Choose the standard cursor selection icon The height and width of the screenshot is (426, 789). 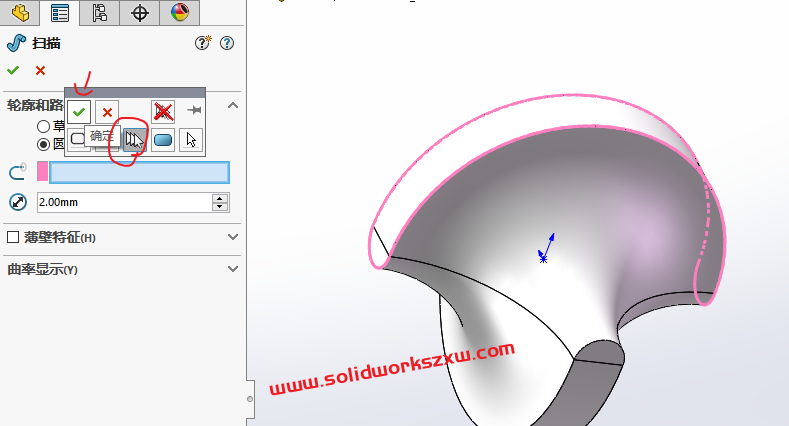point(191,140)
